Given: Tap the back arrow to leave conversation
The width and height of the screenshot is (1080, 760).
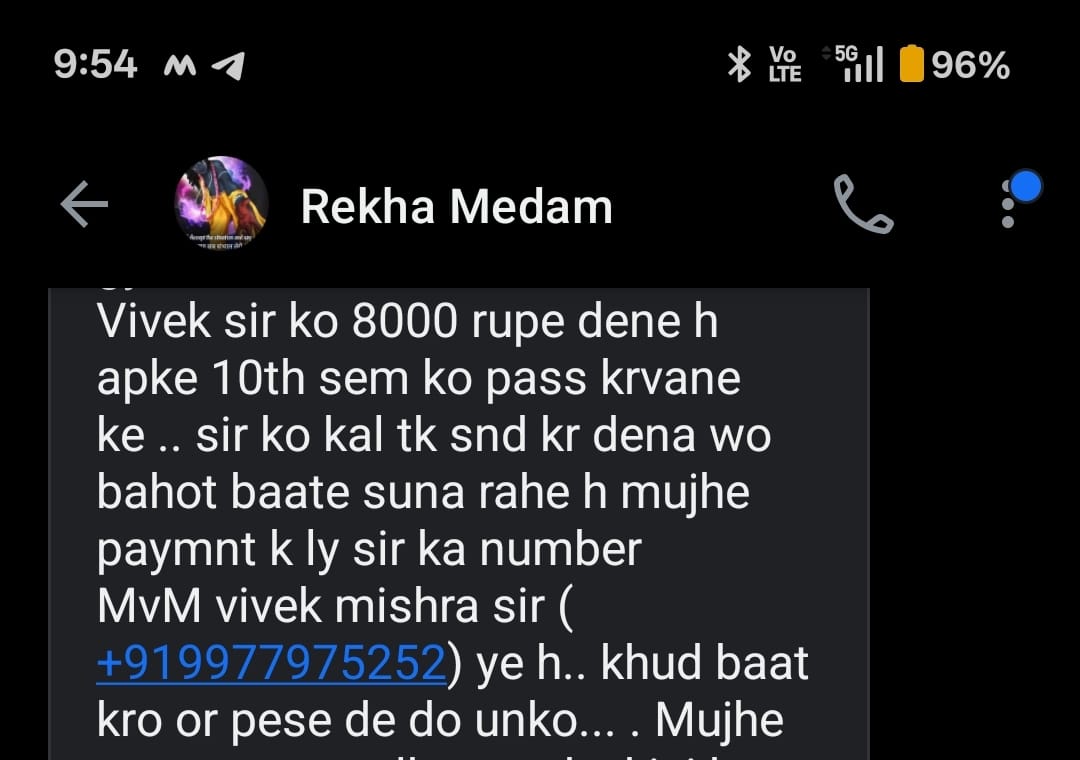Looking at the screenshot, I should tap(84, 204).
